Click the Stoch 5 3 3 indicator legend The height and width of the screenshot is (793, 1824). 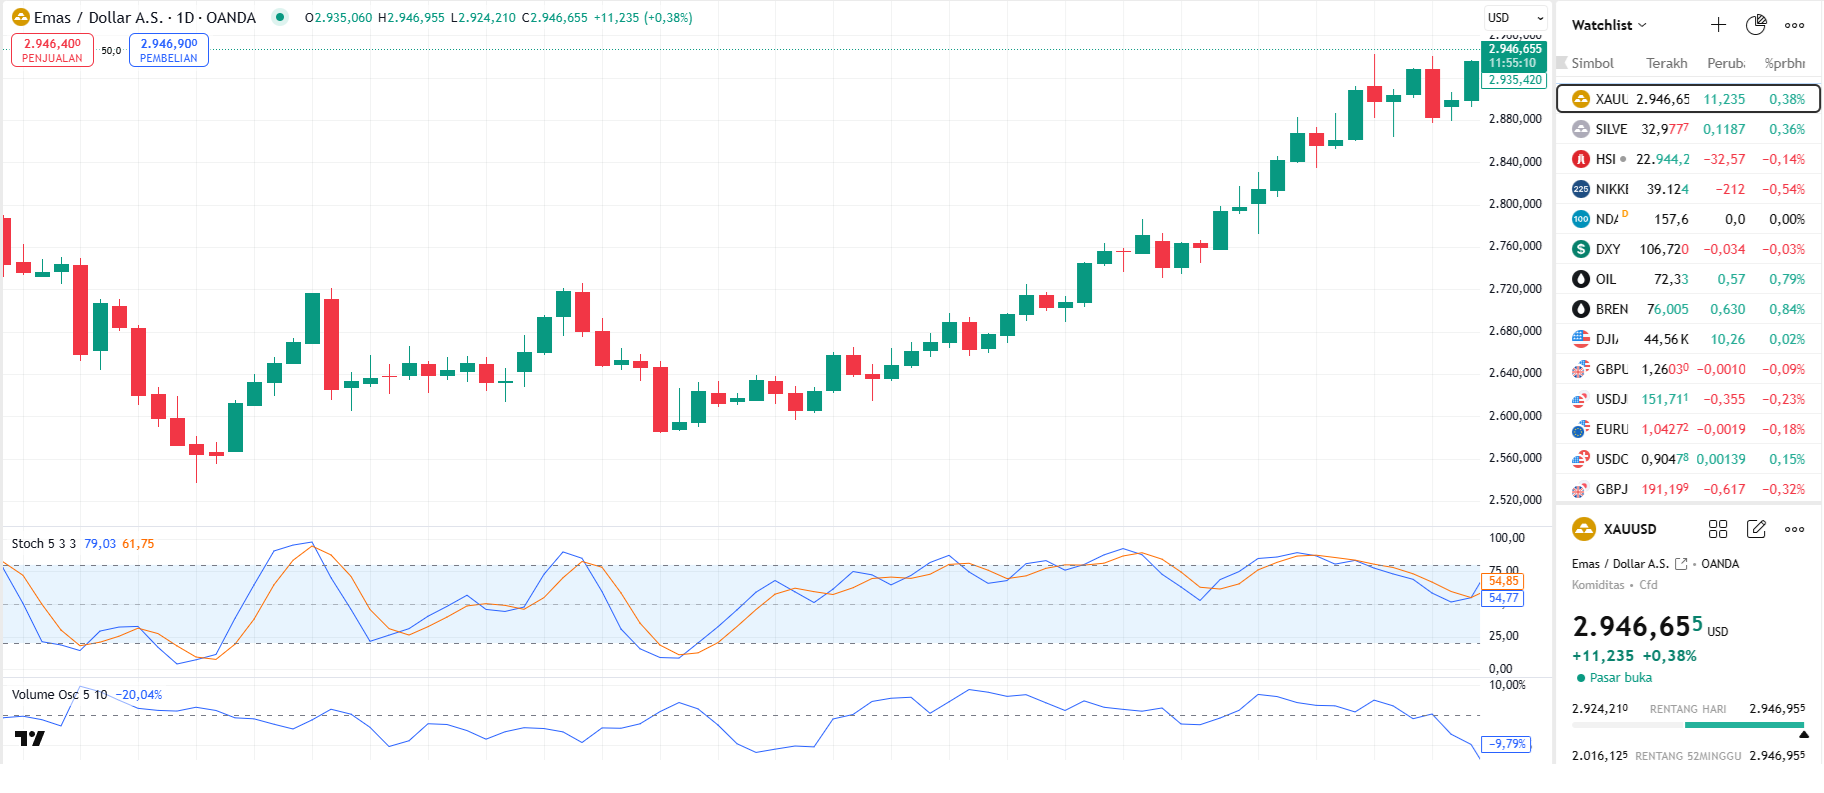pyautogui.click(x=44, y=544)
